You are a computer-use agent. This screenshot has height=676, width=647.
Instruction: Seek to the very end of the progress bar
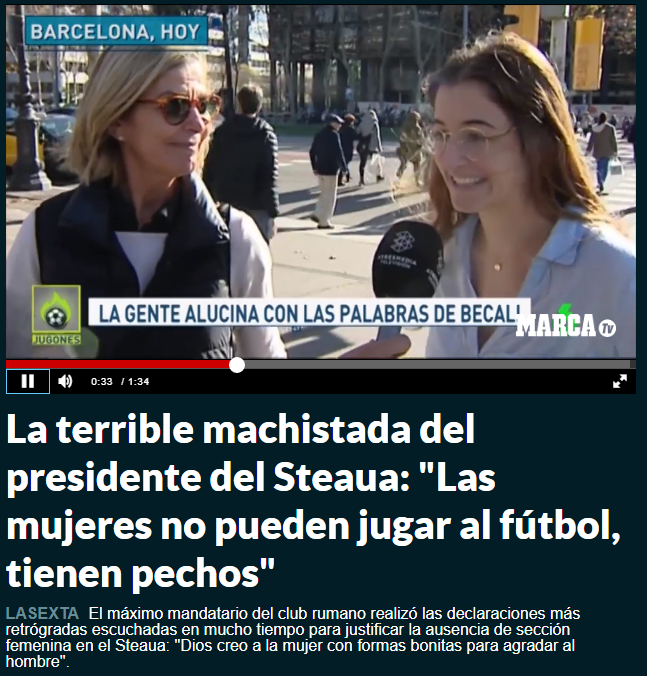633,365
